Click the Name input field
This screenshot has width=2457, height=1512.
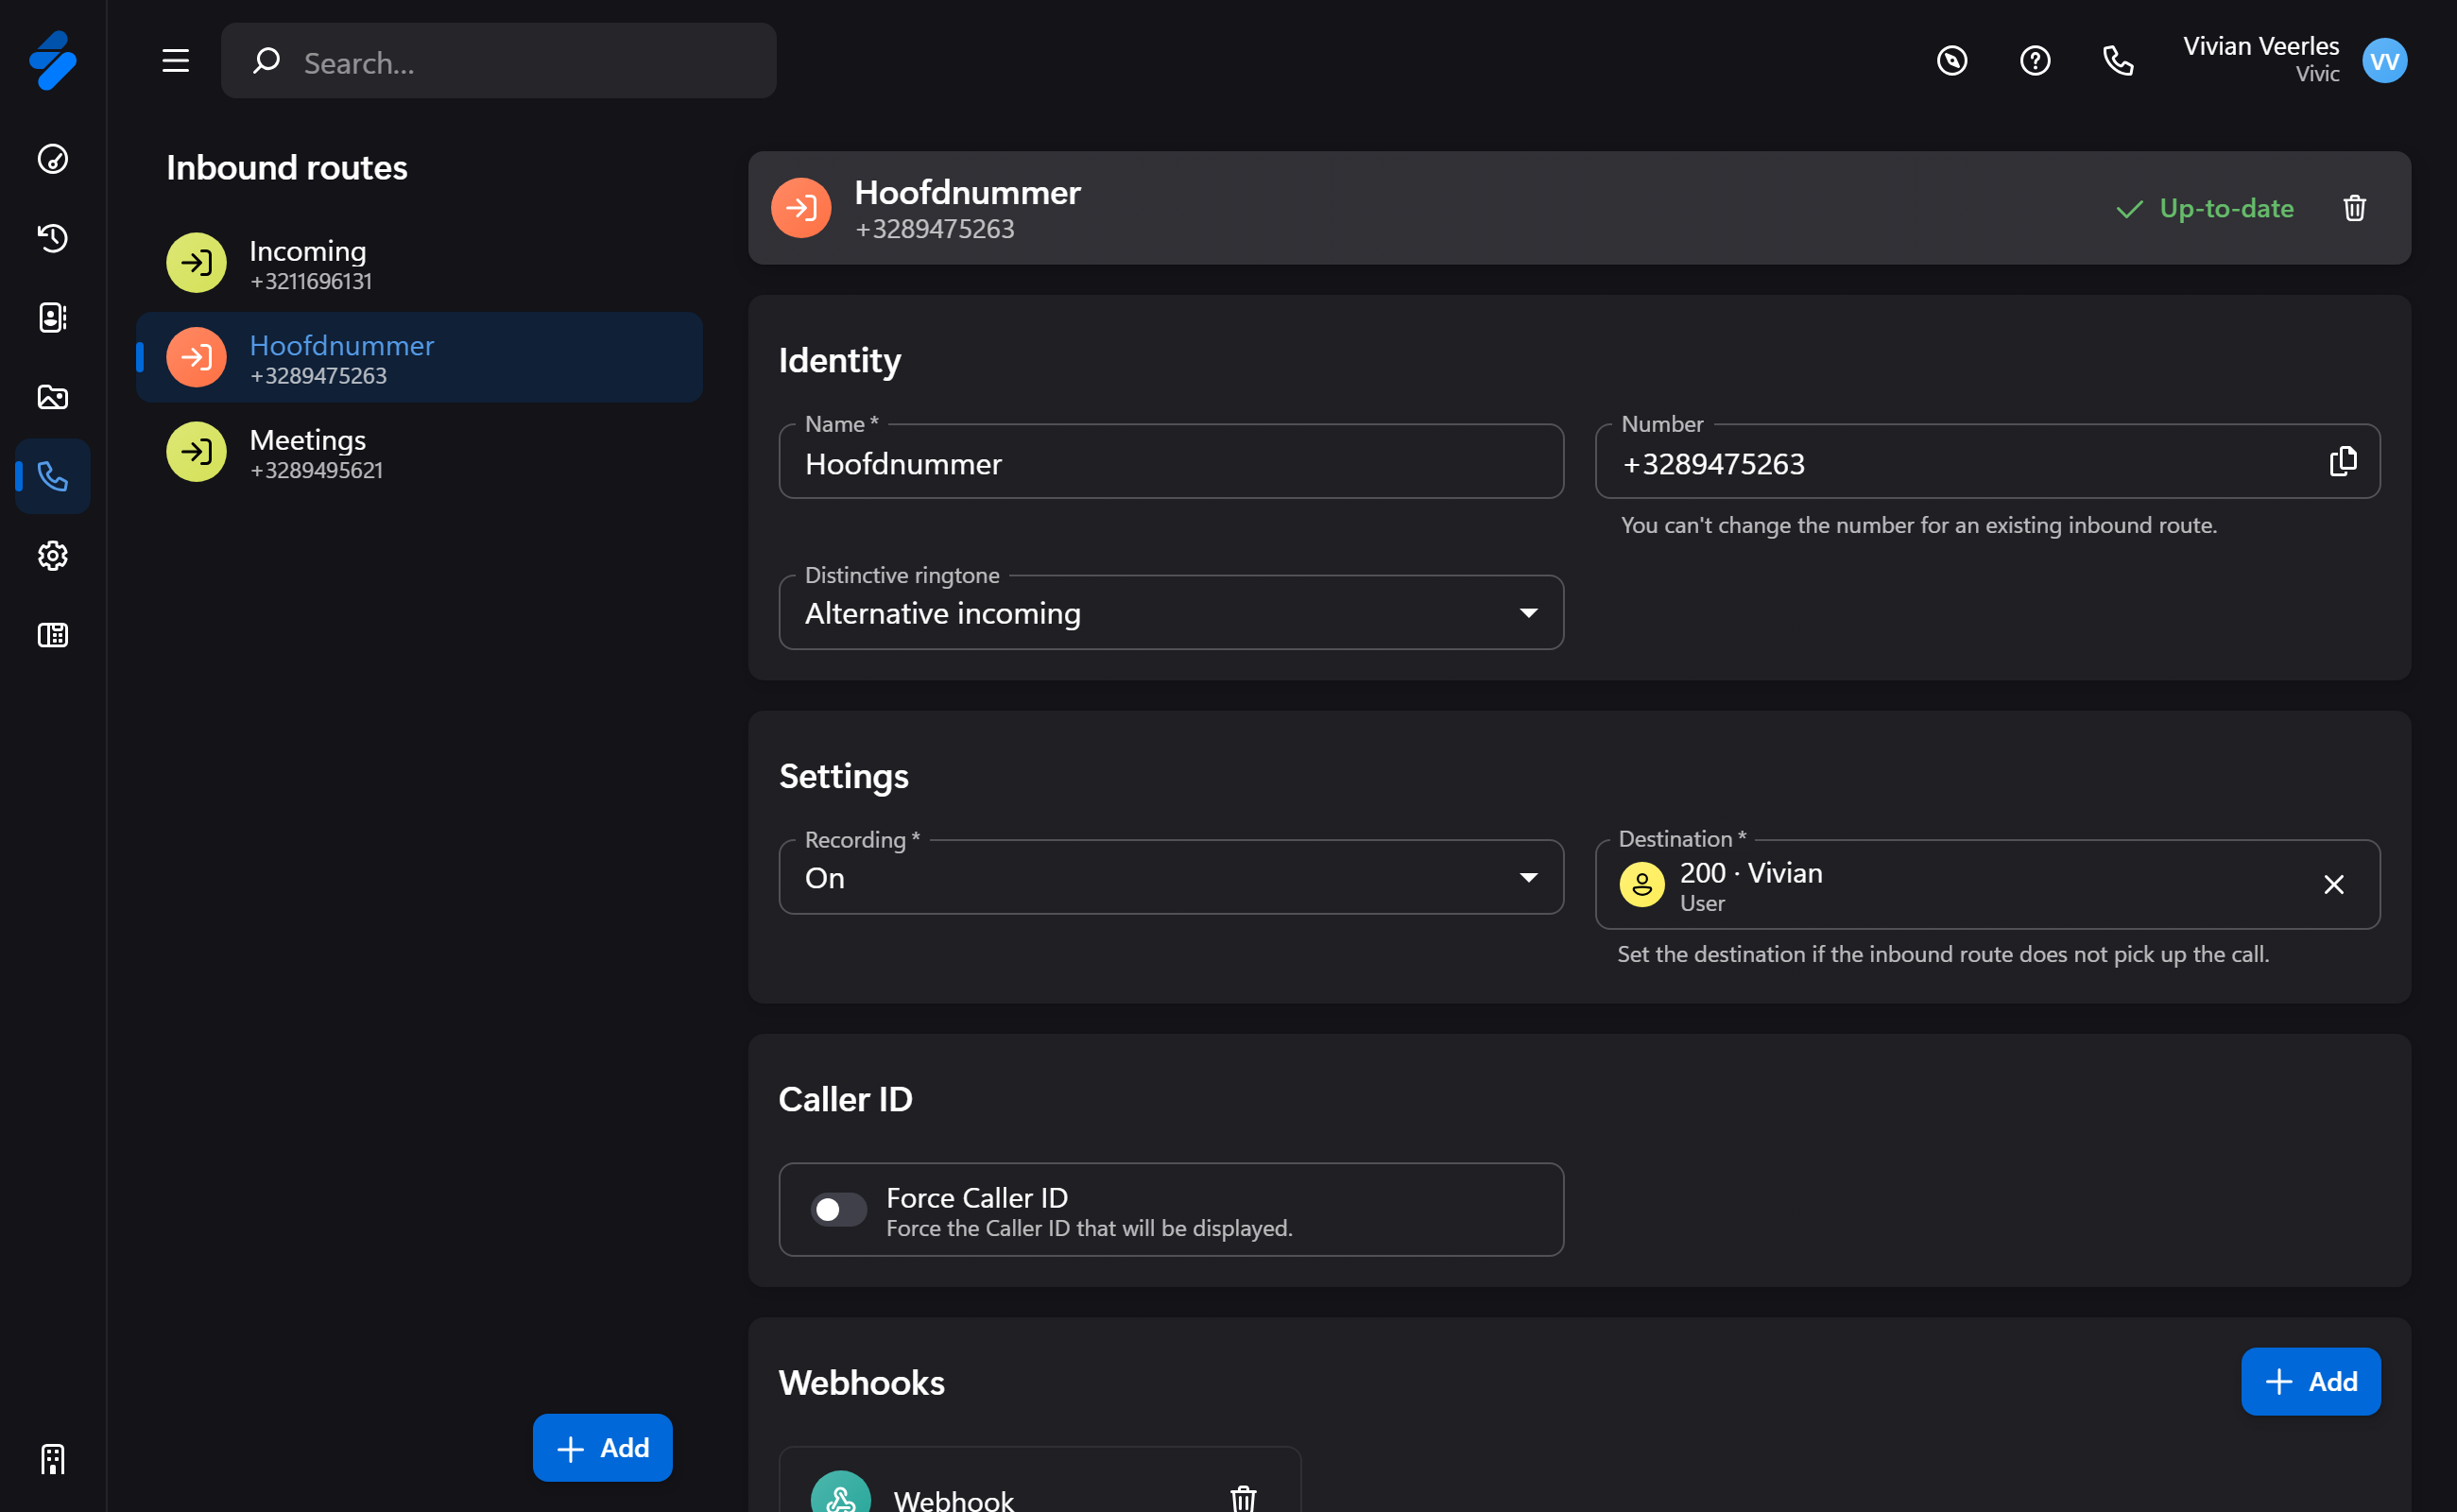[1171, 464]
